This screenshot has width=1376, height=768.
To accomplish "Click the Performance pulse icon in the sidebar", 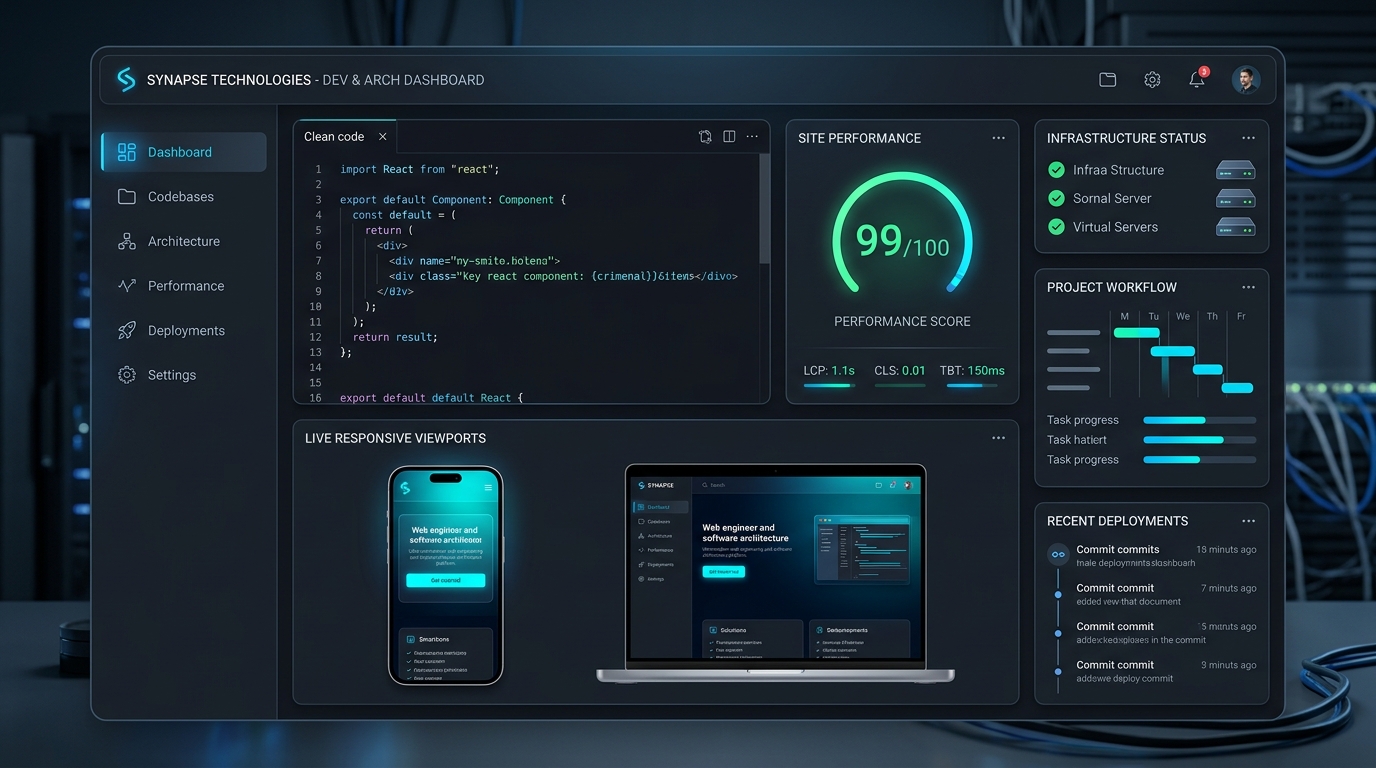I will click(127, 286).
